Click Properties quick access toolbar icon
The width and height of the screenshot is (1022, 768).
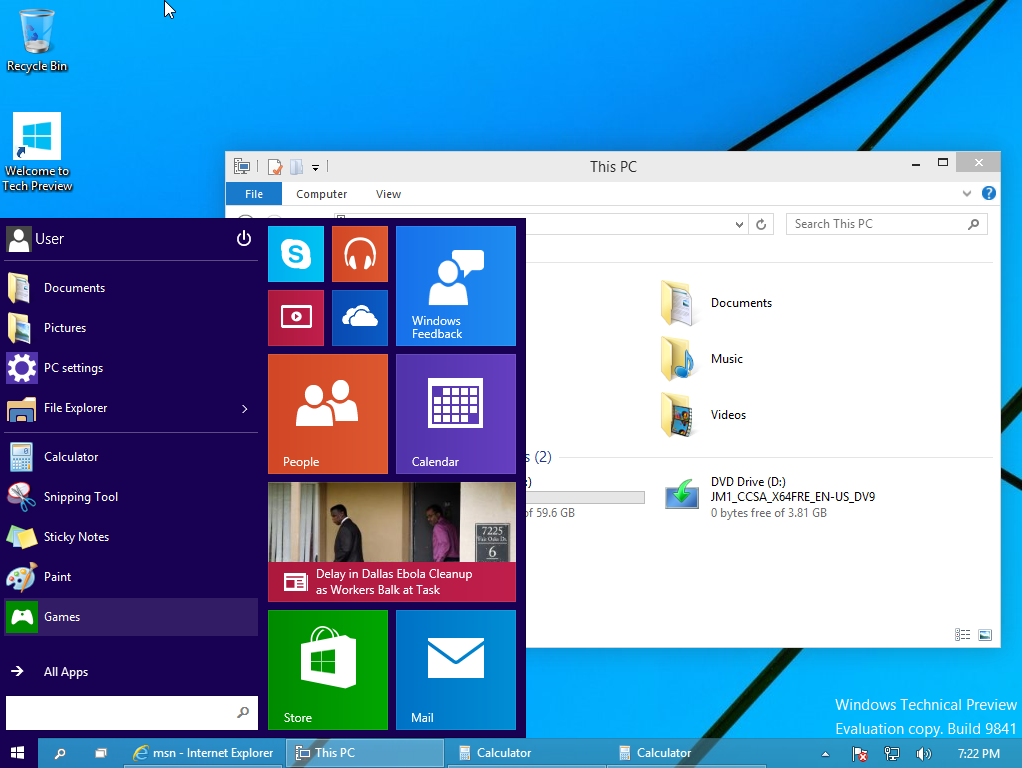pos(275,167)
